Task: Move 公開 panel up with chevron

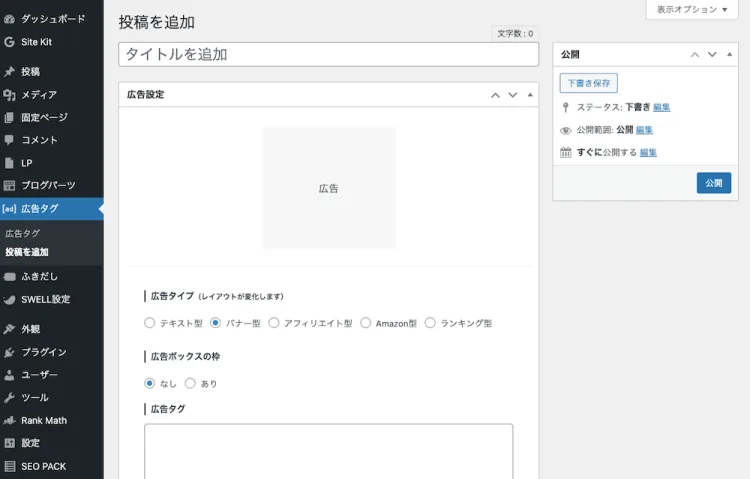Action: (x=695, y=55)
